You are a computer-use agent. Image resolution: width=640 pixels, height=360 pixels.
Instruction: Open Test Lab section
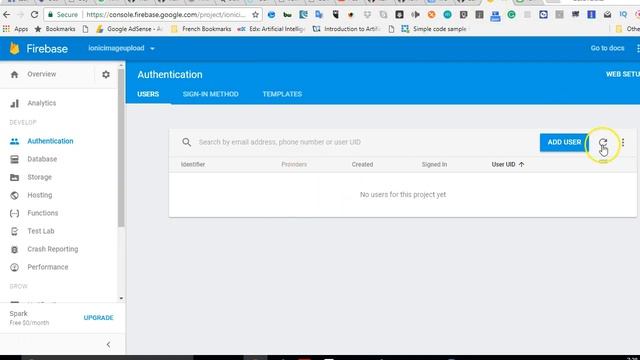41,231
